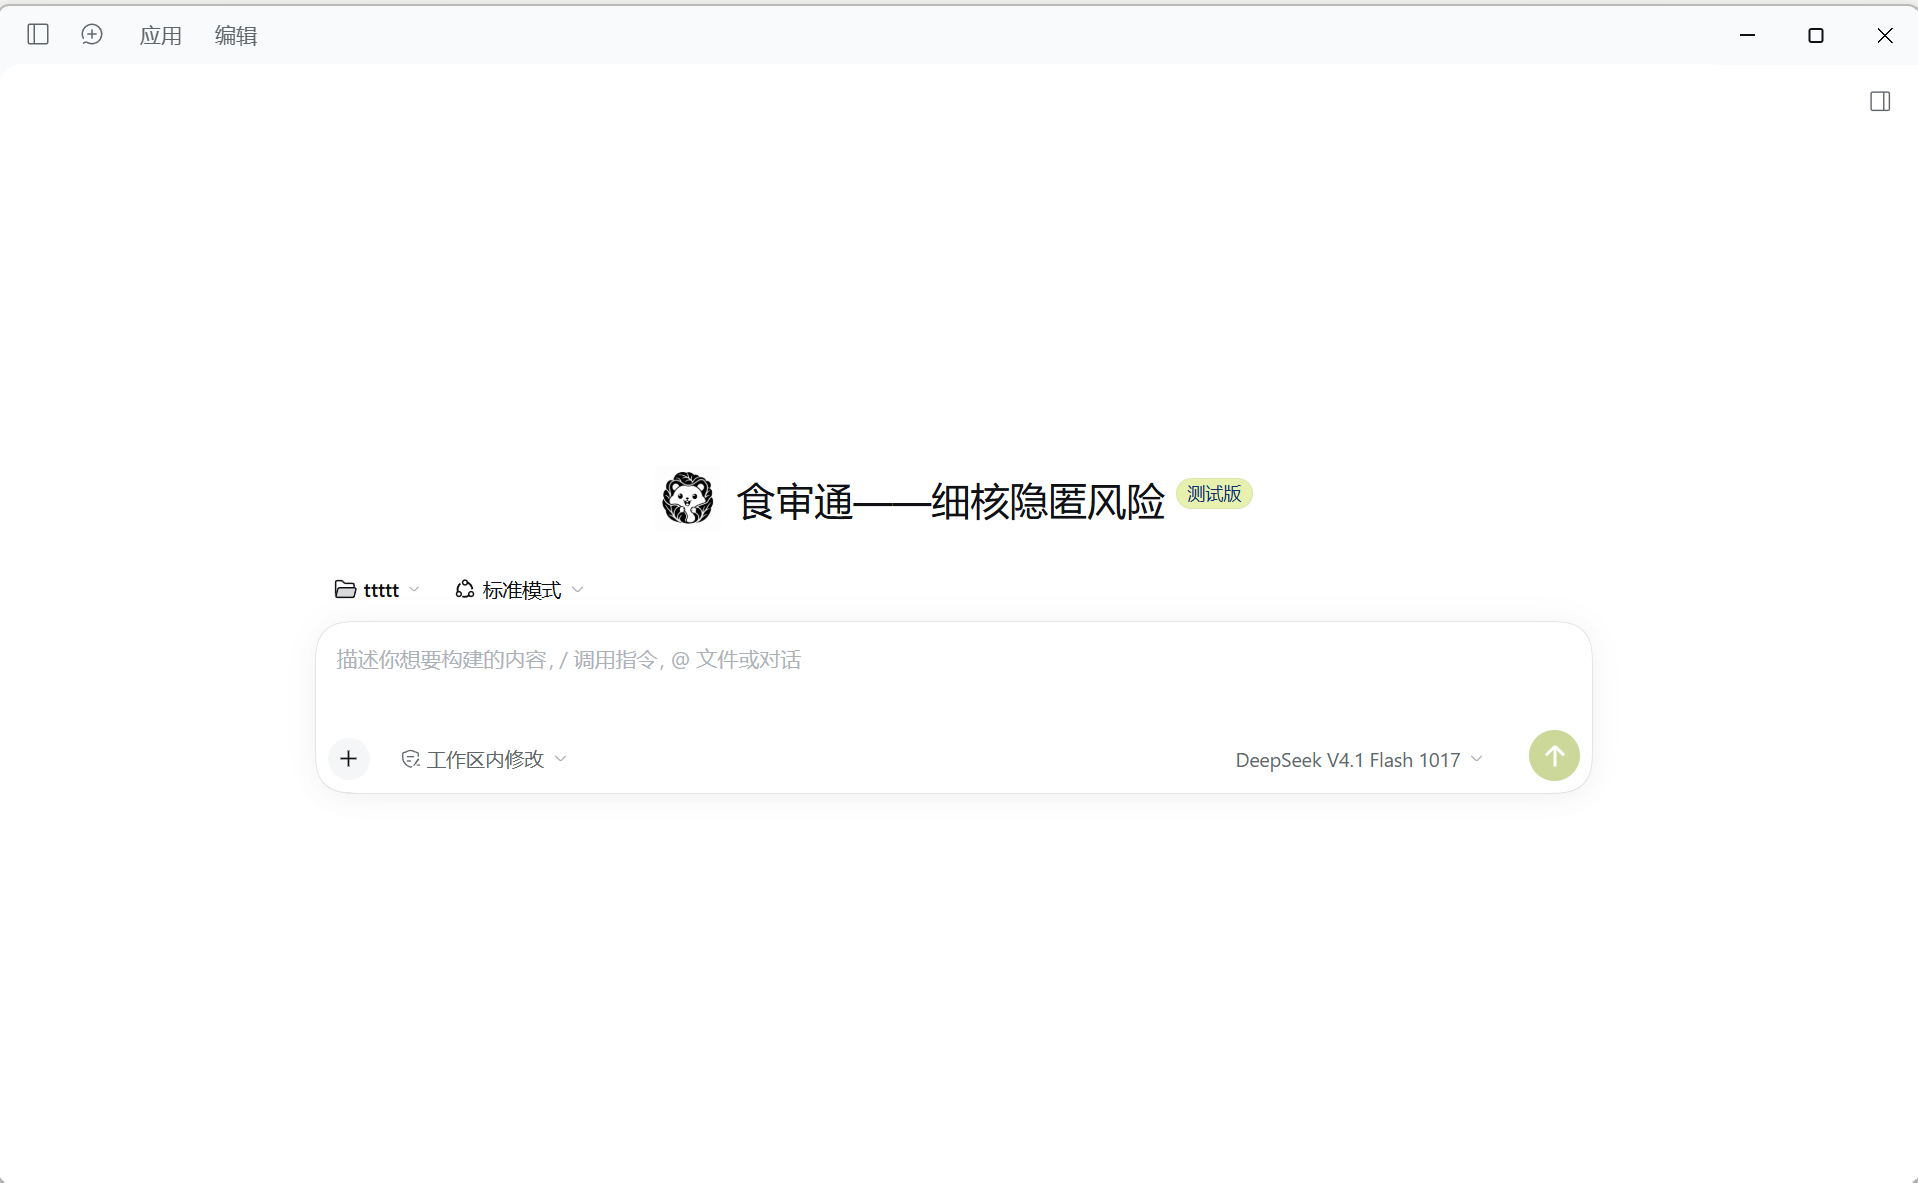
Task: Click the plus attachment button
Action: pos(349,759)
